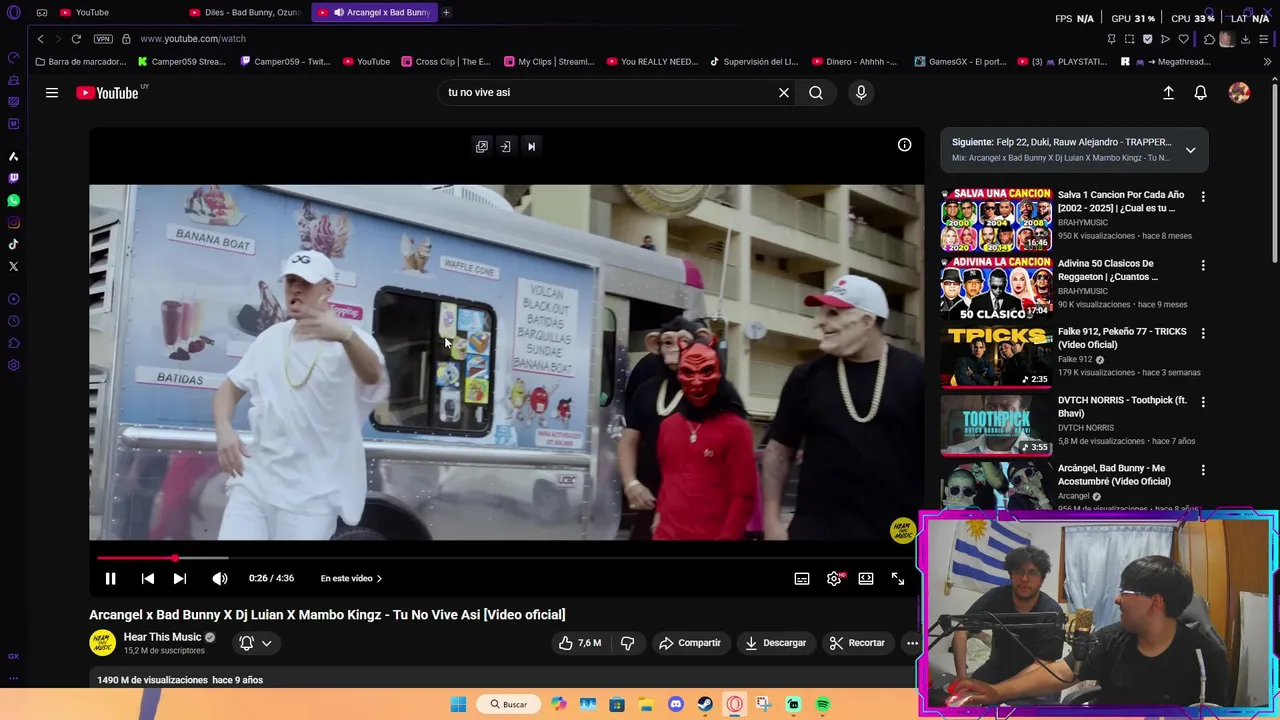This screenshot has height=720, width=1280.
Task: Open the Hear This Music channel
Action: 162,637
